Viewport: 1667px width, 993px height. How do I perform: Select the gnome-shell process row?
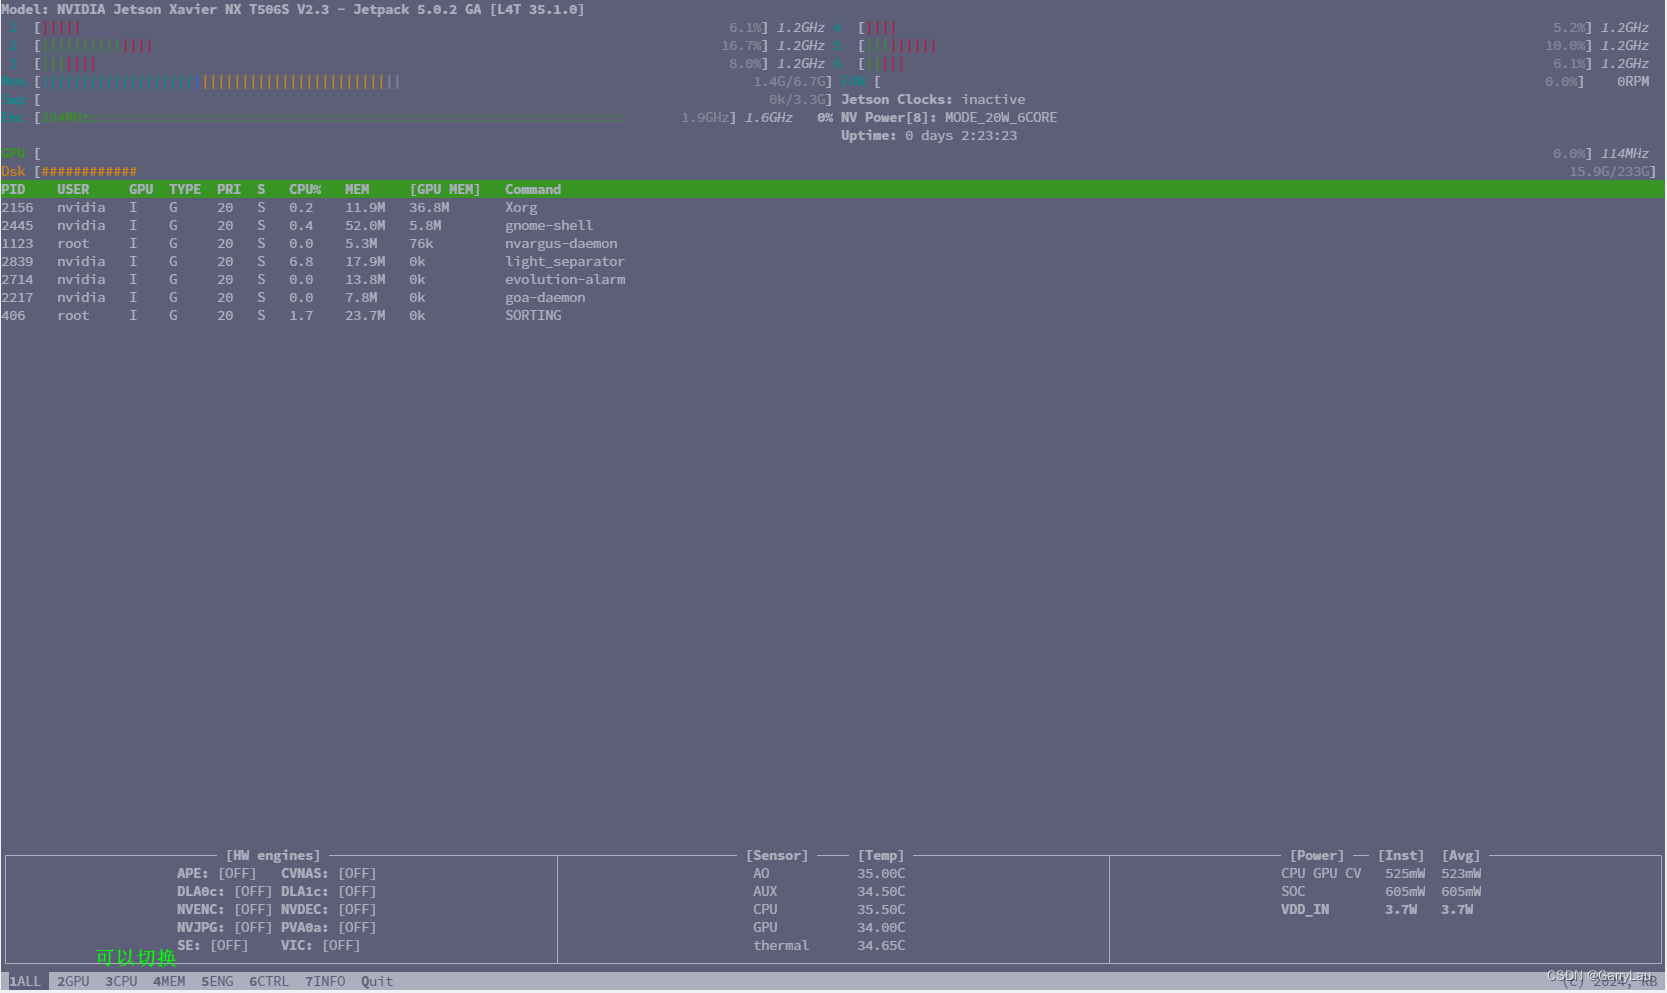[833, 225]
